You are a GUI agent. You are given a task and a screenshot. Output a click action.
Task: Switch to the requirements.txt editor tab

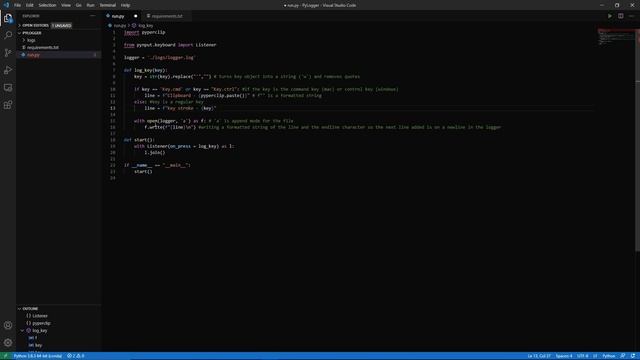pos(167,16)
